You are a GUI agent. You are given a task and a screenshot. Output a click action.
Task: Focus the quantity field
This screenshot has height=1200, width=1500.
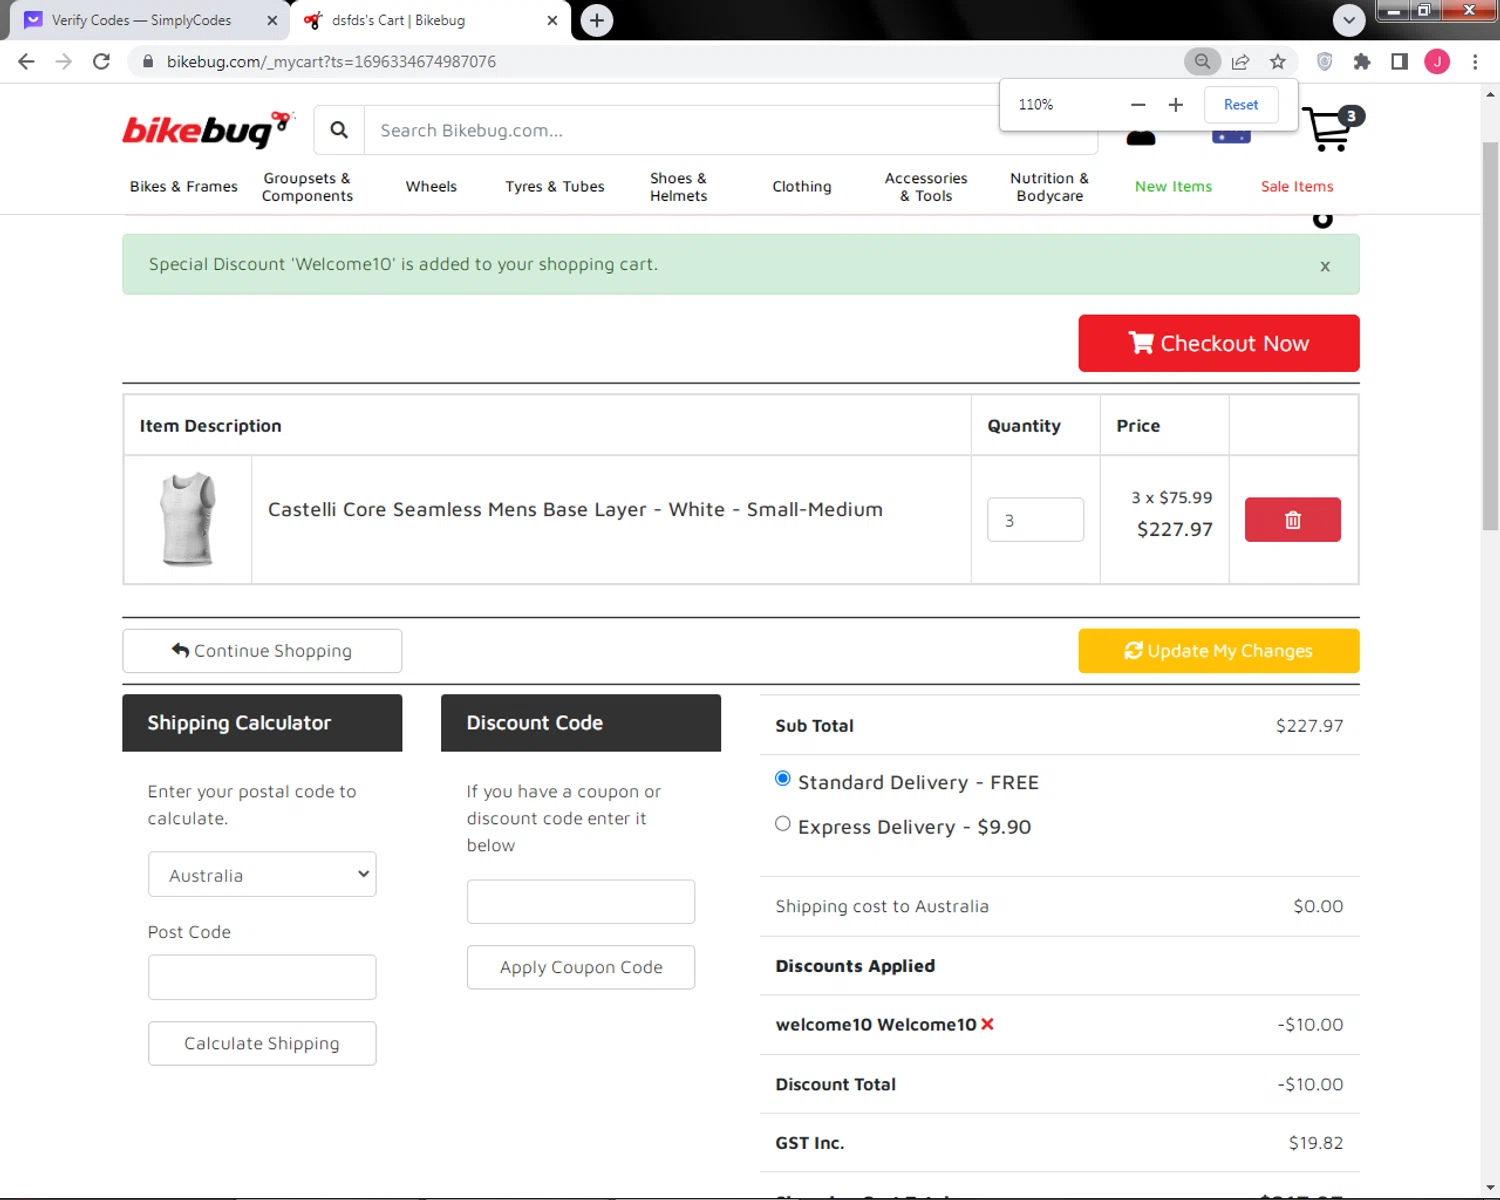tap(1035, 520)
